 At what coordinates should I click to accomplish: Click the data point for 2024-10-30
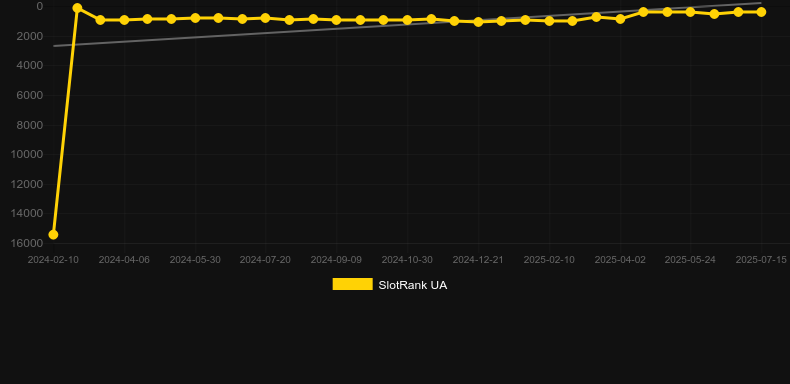click(x=407, y=20)
